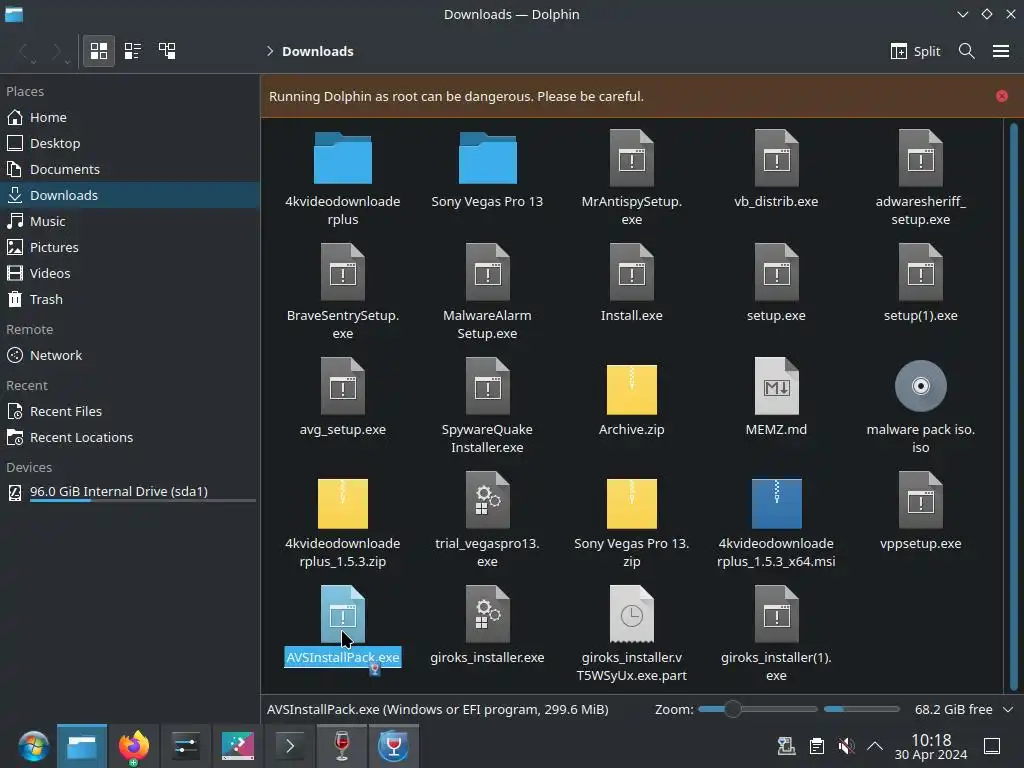Open the wine glass taskbar app
The width and height of the screenshot is (1024, 768).
[342, 746]
